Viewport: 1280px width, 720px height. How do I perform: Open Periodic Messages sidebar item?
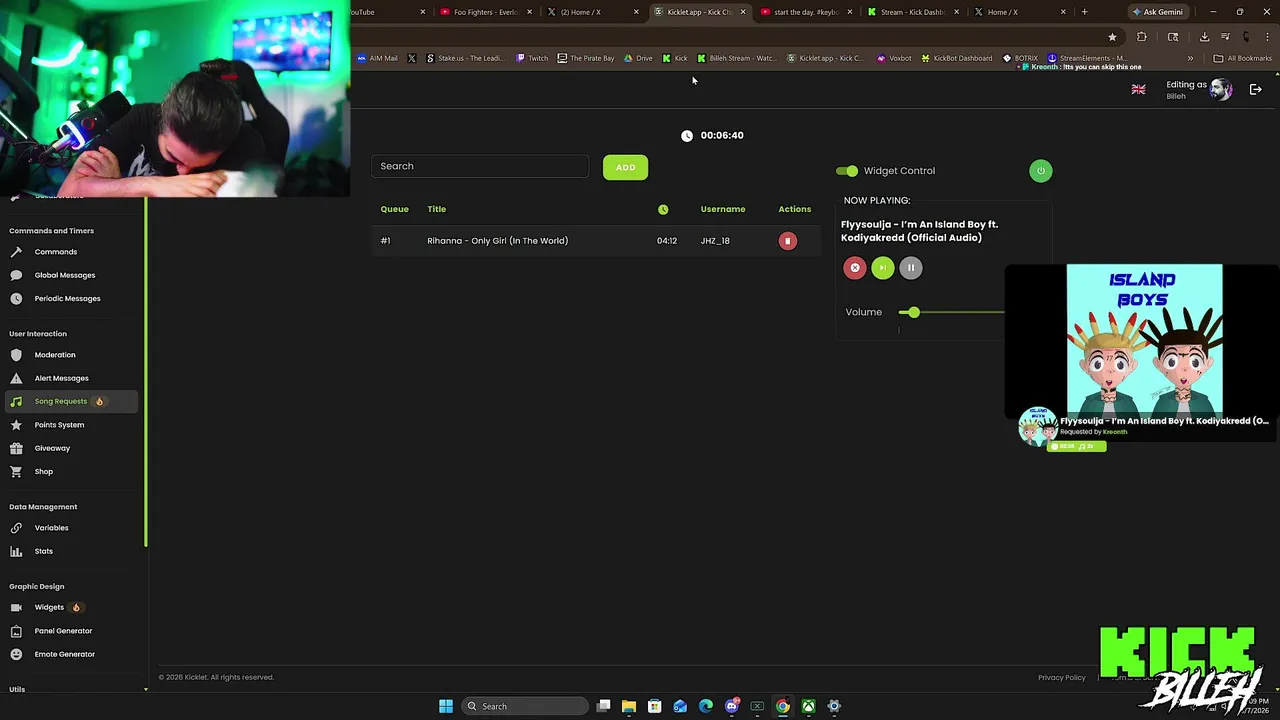[67, 298]
